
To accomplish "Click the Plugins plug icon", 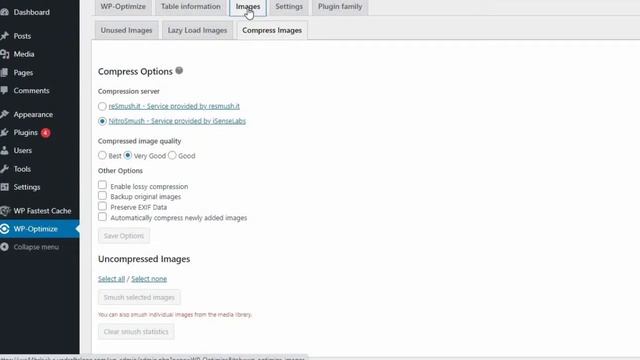I will [4, 132].
